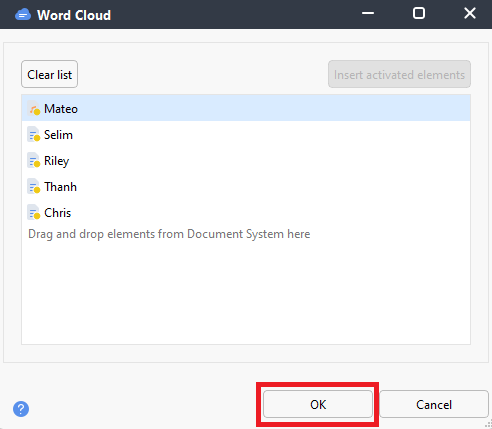This screenshot has height=429, width=492.
Task: Select the Riley document name
Action: (57, 161)
